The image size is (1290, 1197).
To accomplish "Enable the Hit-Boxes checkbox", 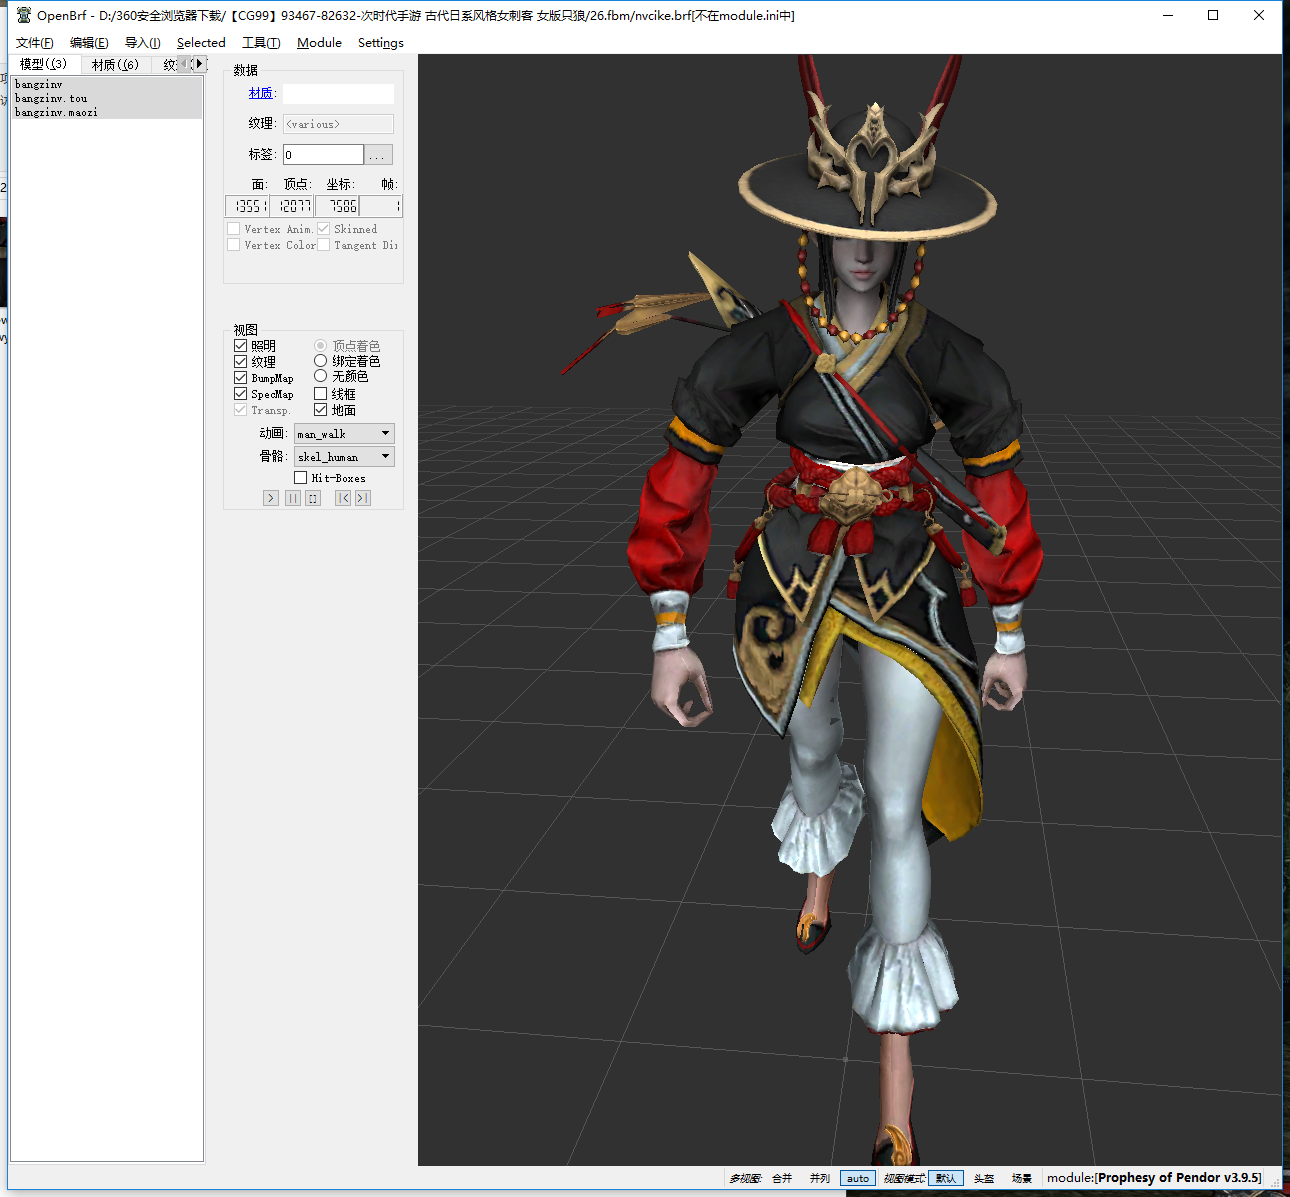I will (300, 478).
